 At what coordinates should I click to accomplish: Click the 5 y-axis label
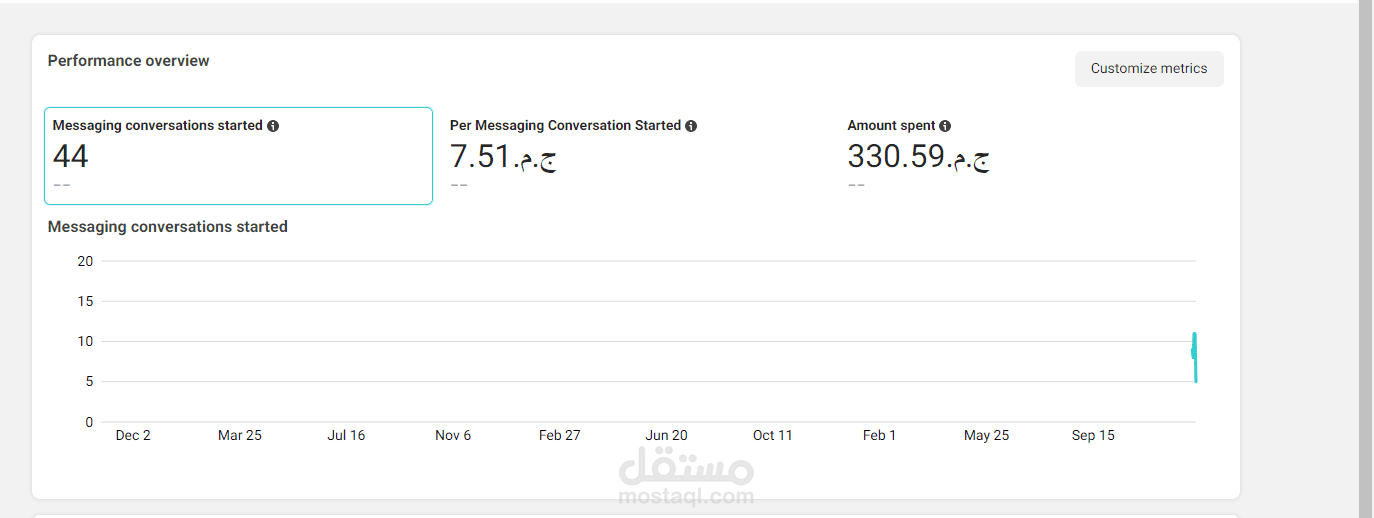[x=89, y=381]
